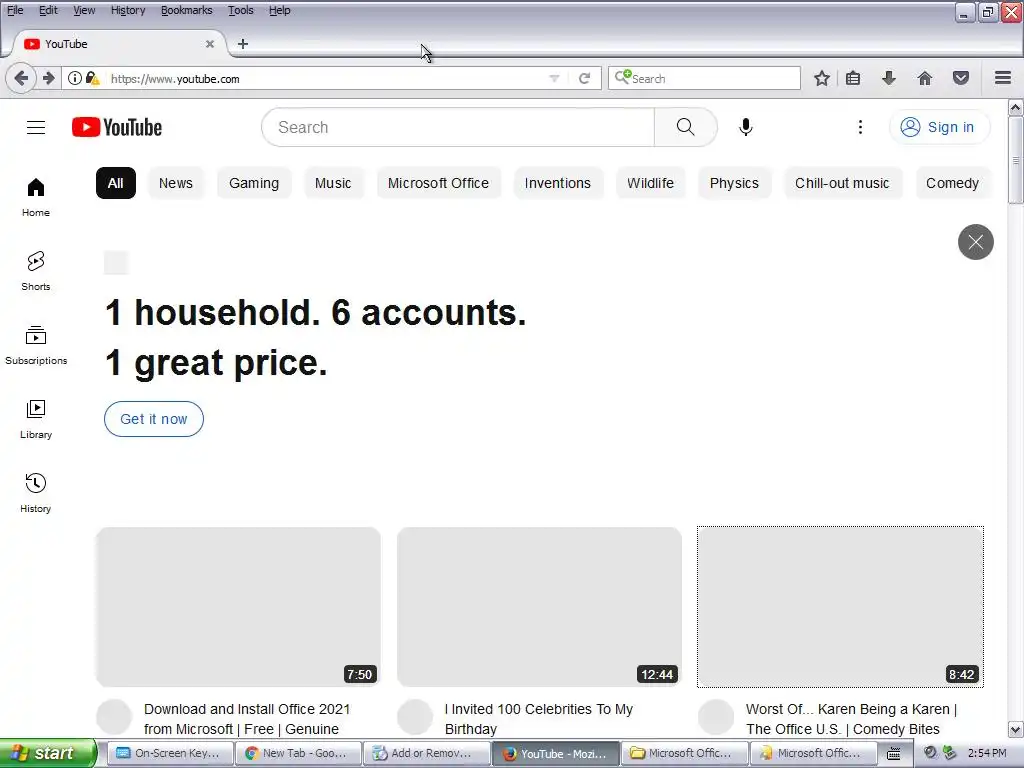Click the page scrollbar up arrow

(1016, 107)
